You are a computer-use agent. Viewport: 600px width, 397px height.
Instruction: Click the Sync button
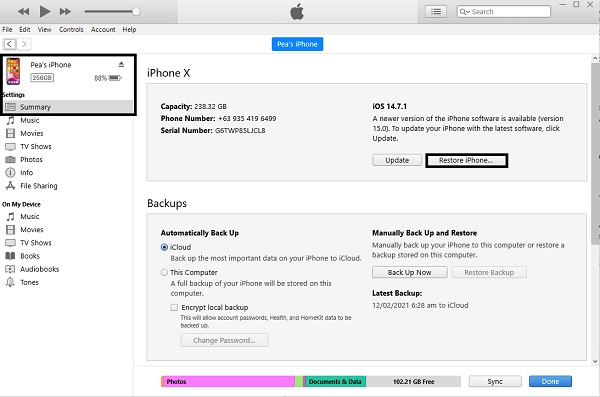click(x=495, y=381)
